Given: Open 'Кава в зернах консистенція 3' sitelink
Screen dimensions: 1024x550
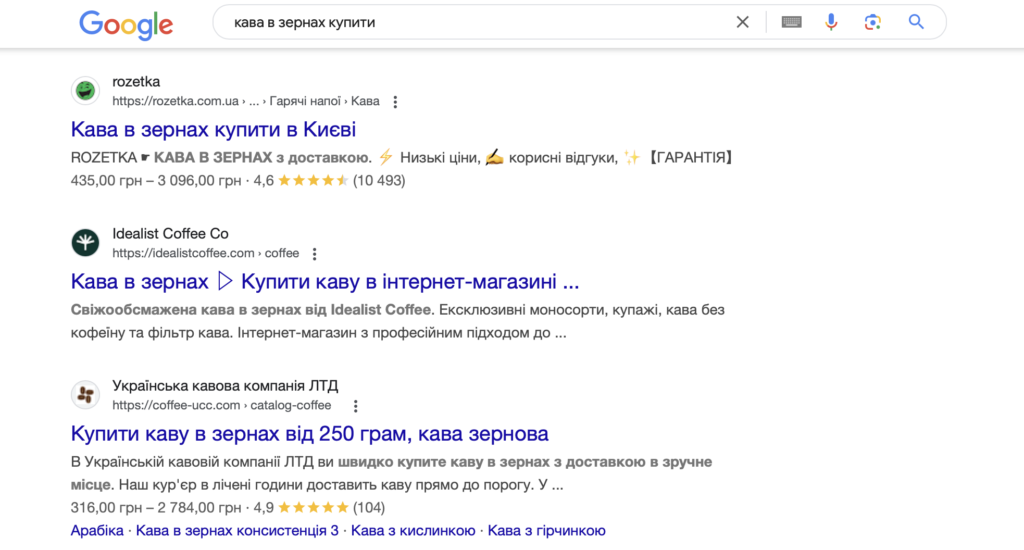Looking at the screenshot, I should click(237, 530).
